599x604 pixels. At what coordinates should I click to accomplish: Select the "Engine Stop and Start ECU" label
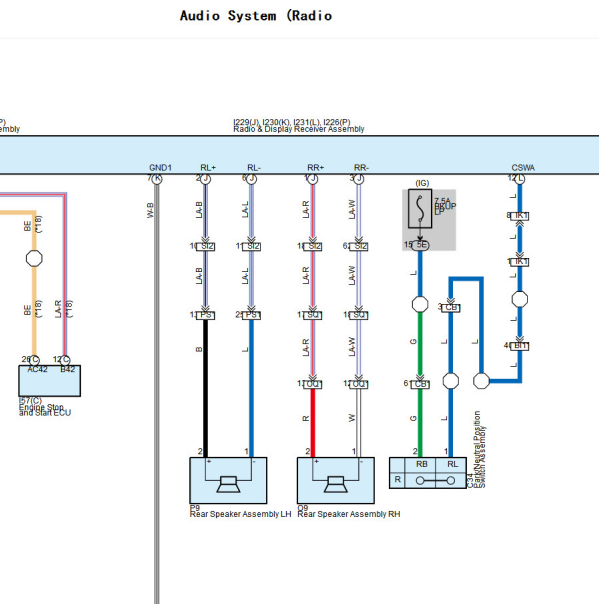coord(45,410)
